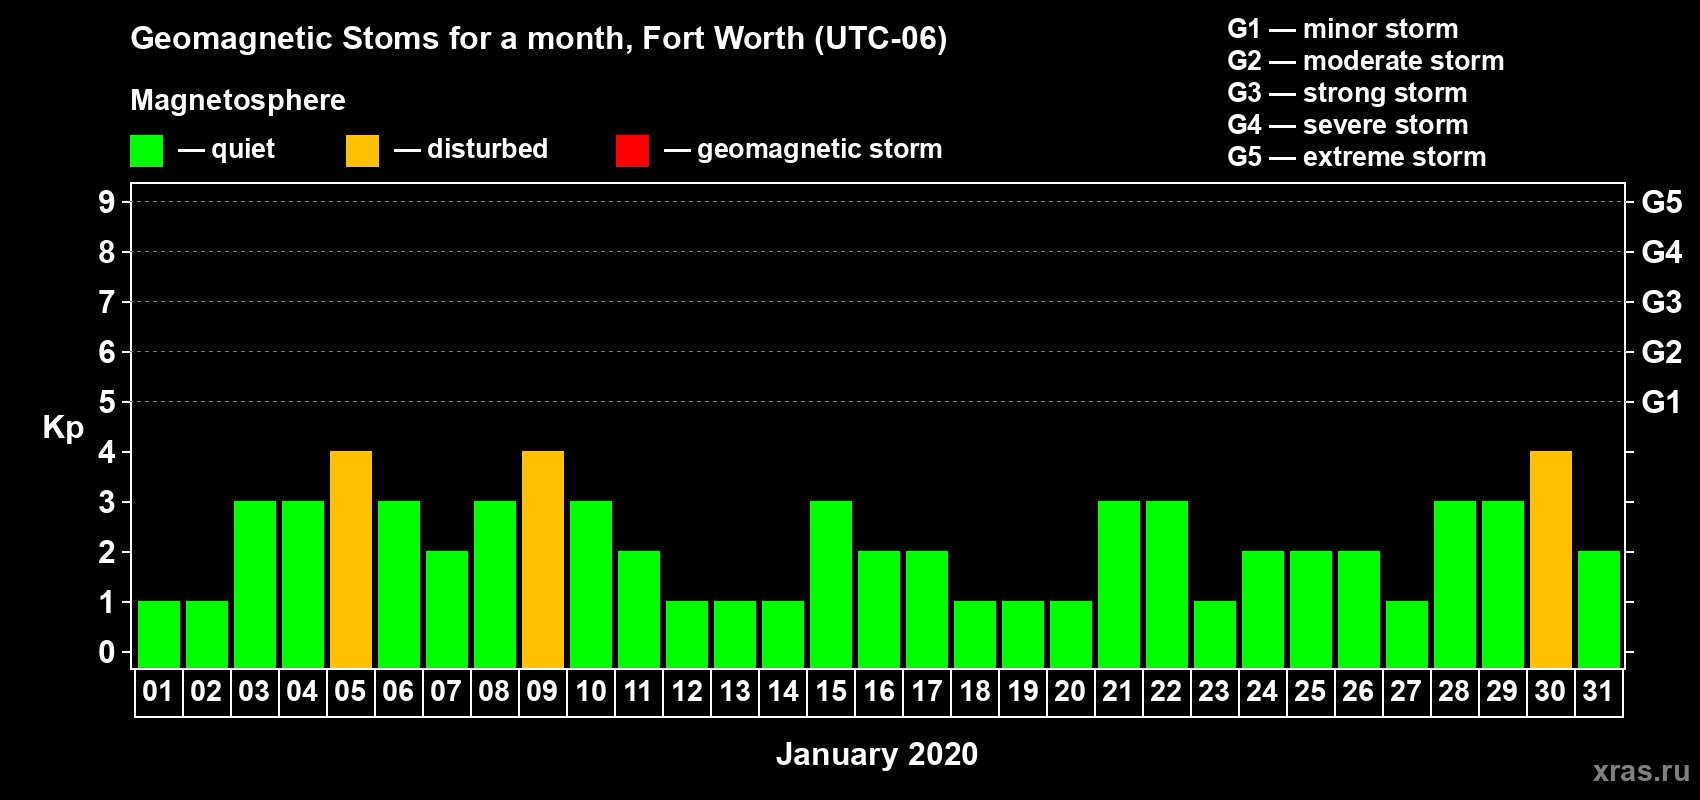Click the green bar for day 07

click(447, 610)
